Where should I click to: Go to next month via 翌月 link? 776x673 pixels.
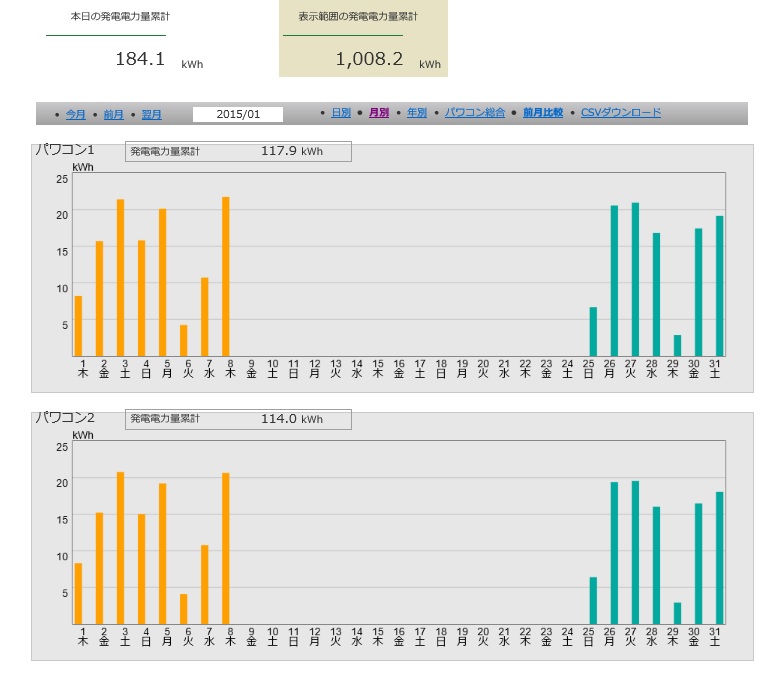(151, 114)
